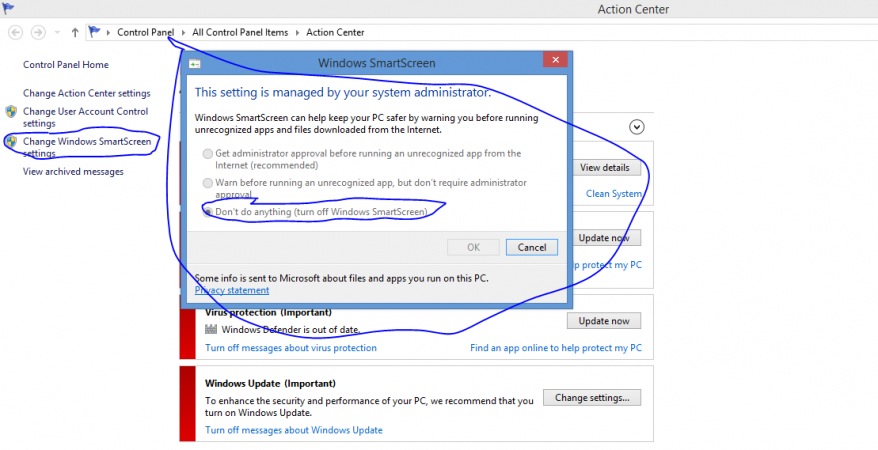Select Don't do anything SmartScreen option
878x450 pixels.
[208, 212]
